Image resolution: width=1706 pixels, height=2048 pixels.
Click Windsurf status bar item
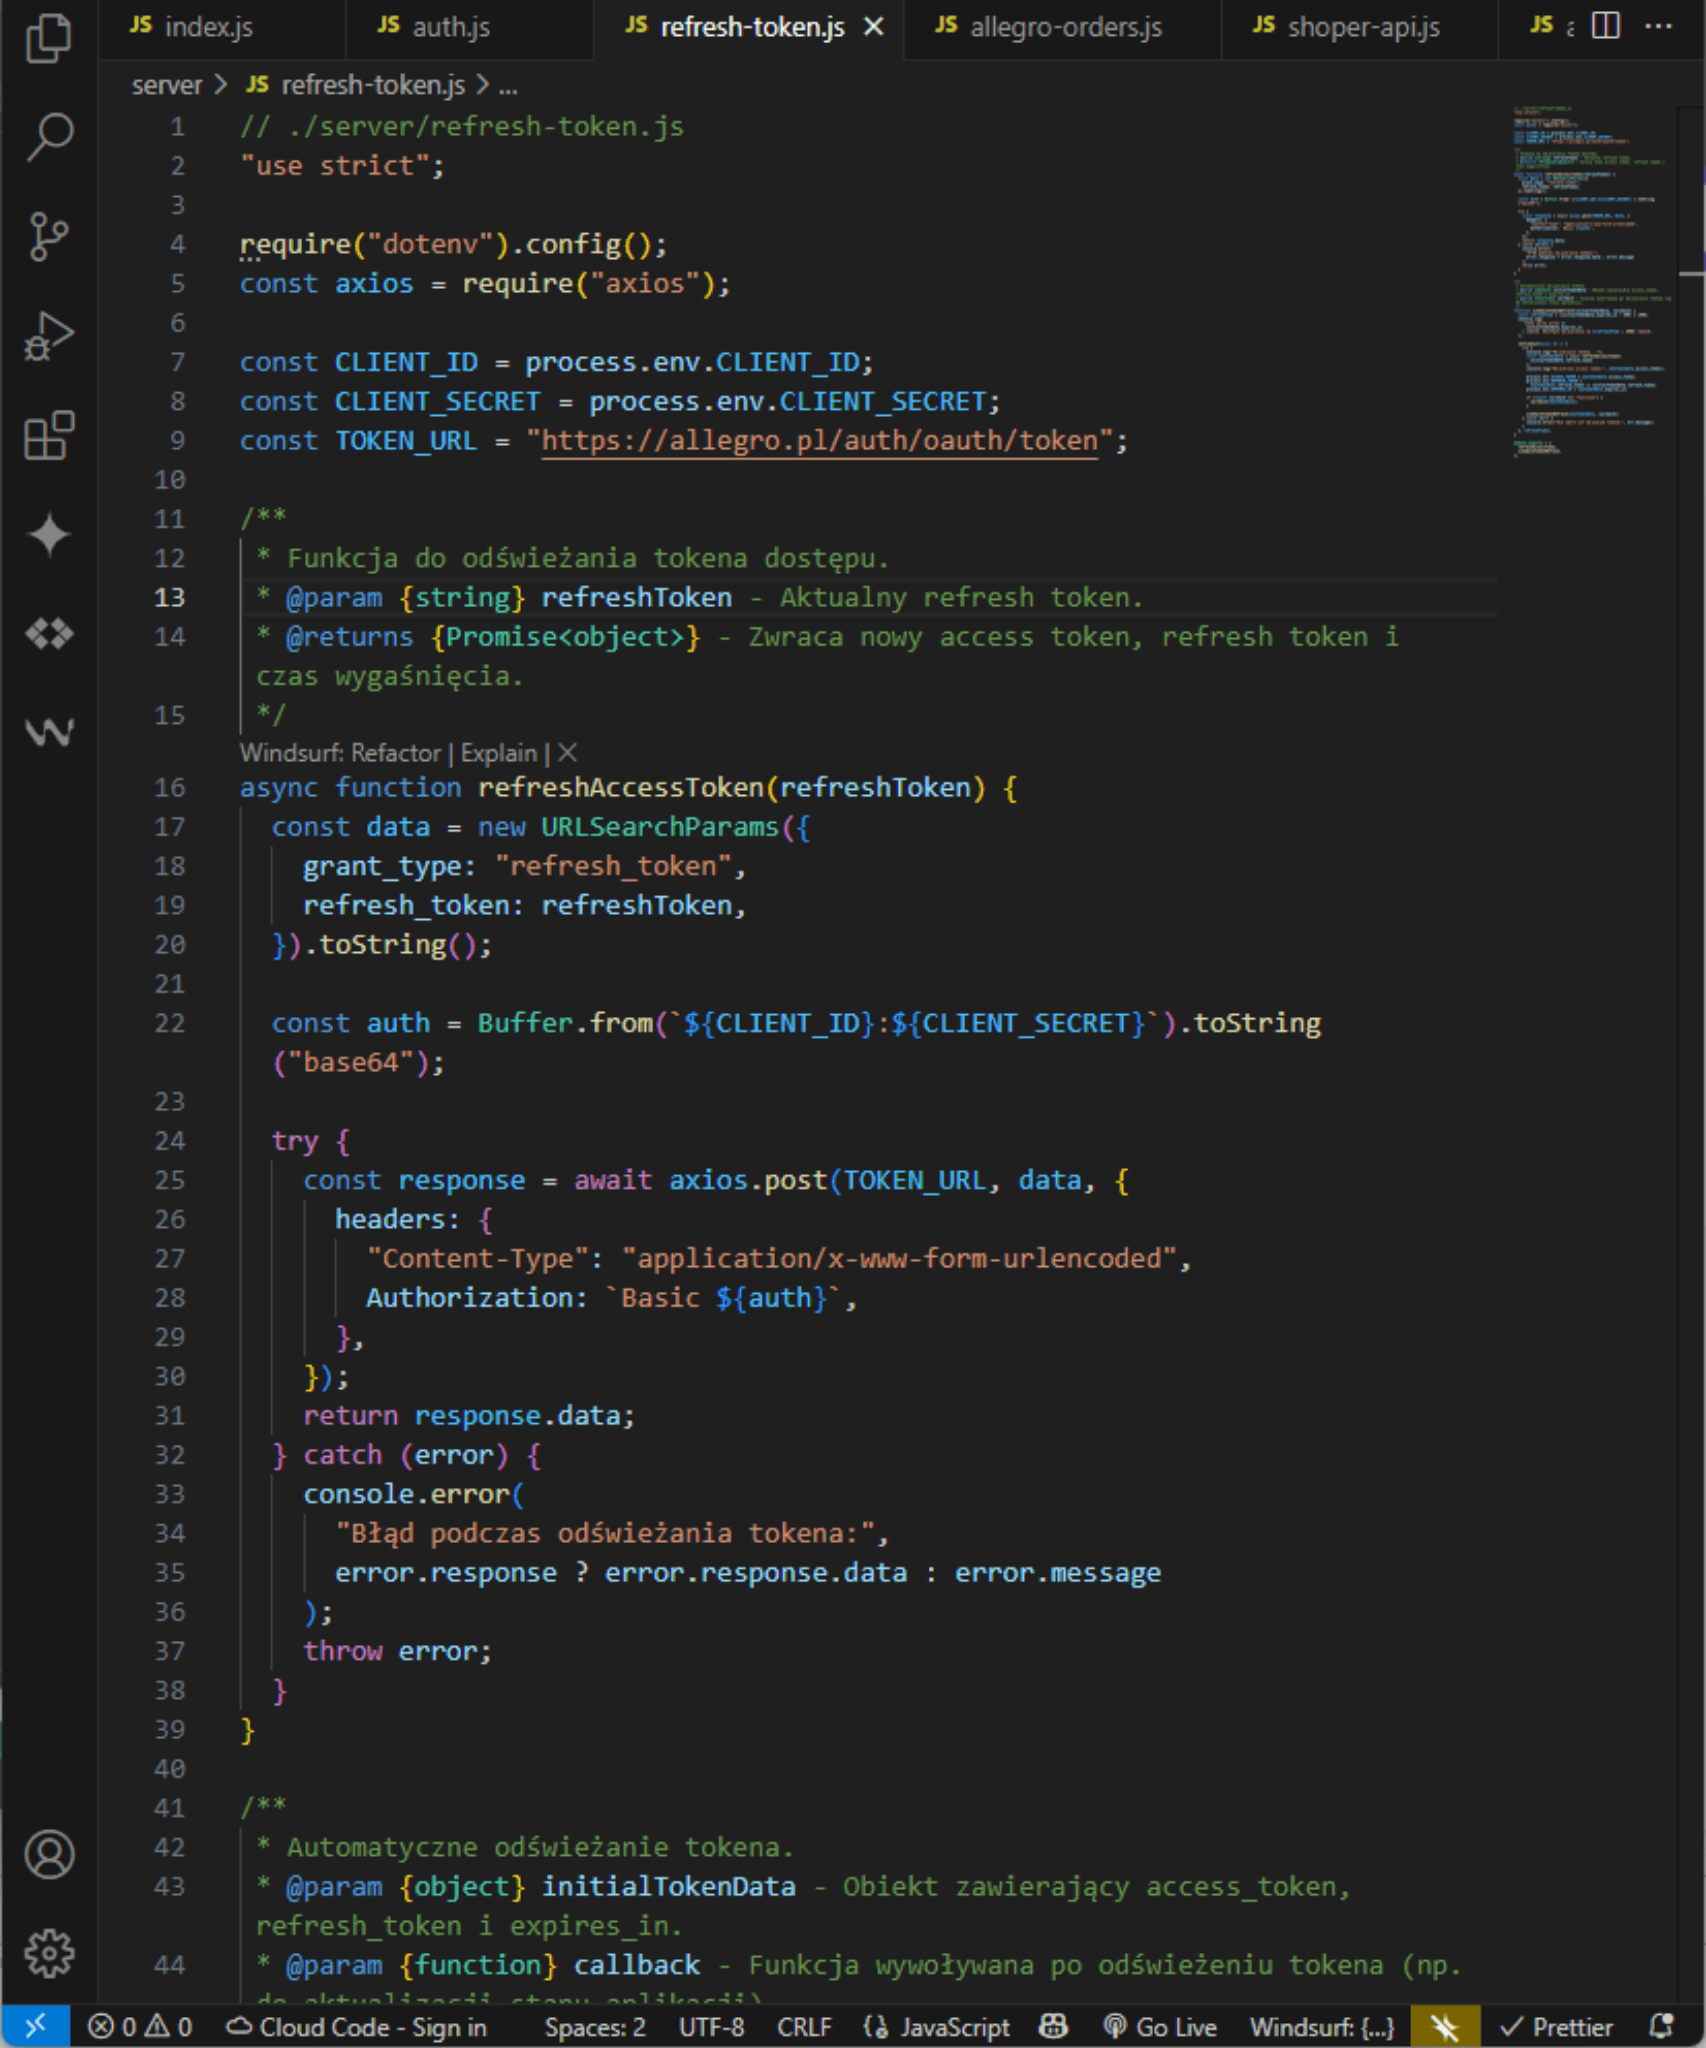(x=1321, y=2027)
